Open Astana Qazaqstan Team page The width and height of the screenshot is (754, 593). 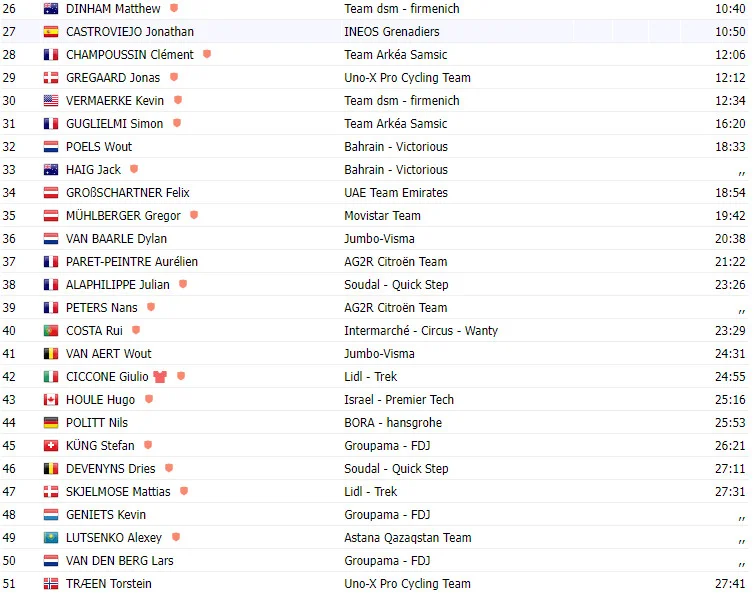point(408,538)
